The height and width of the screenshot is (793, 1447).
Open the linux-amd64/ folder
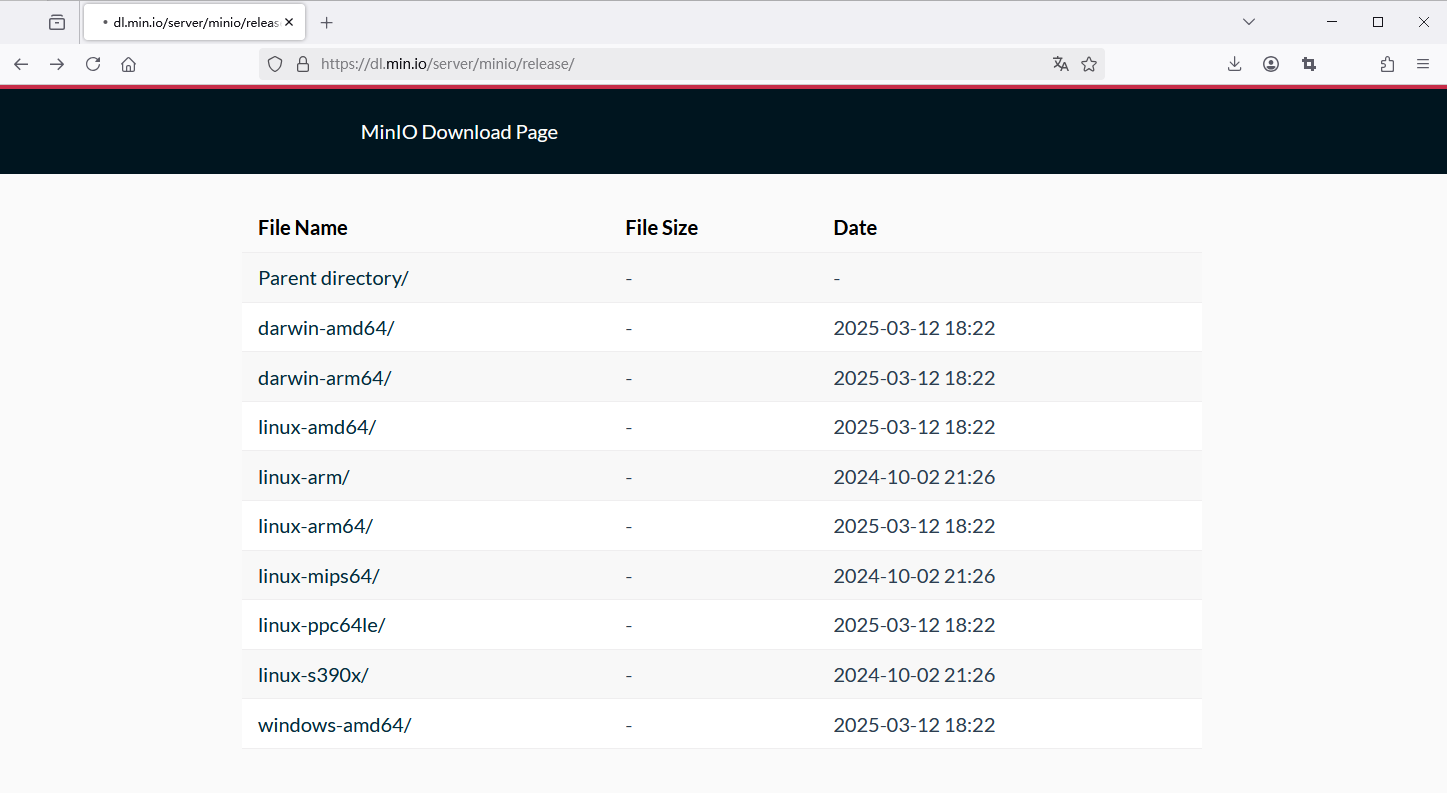(317, 427)
